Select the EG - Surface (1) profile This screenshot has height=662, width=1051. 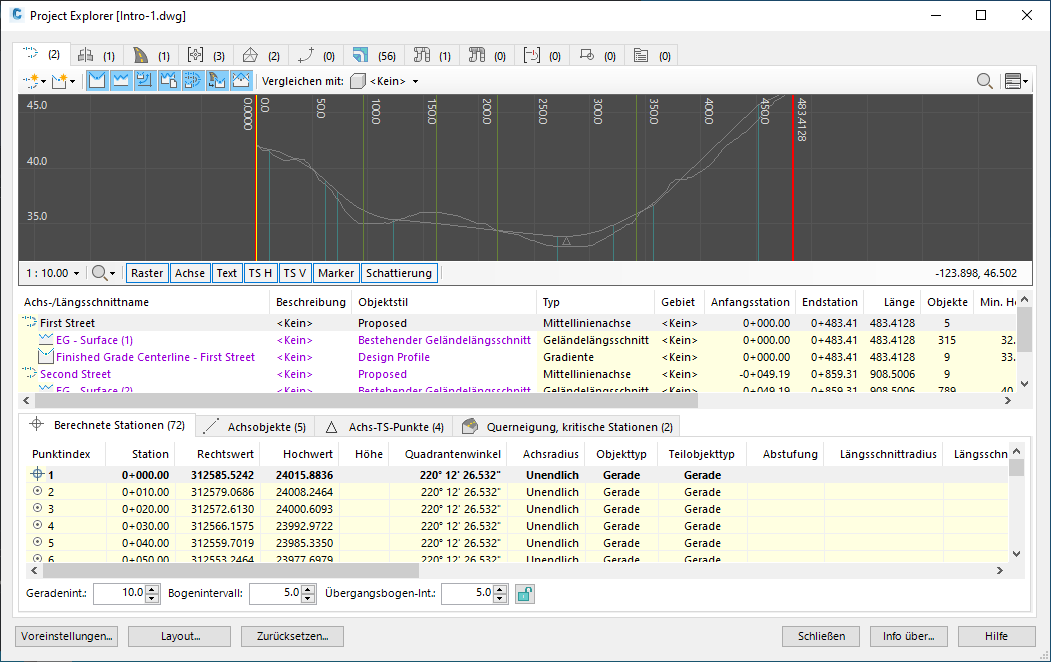tap(95, 340)
